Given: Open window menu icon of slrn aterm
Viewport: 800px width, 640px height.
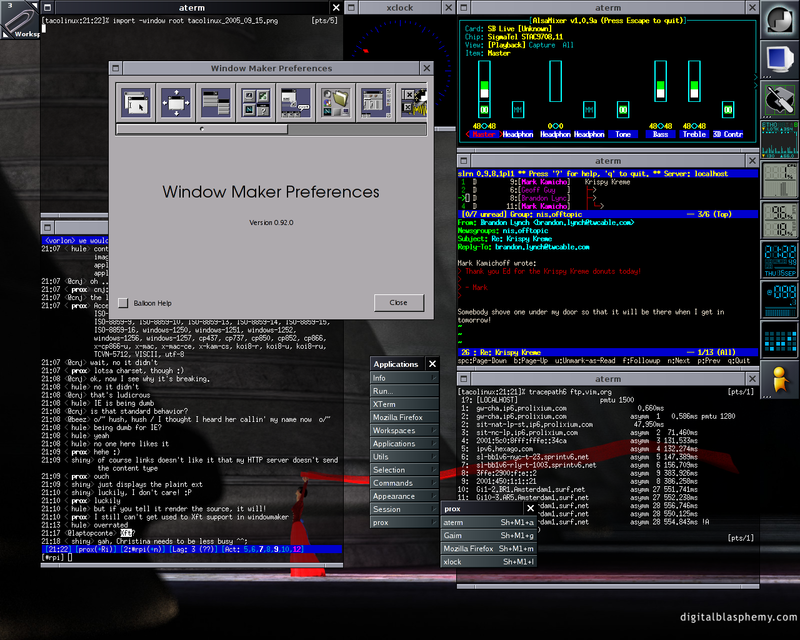Looking at the screenshot, I should 464,161.
